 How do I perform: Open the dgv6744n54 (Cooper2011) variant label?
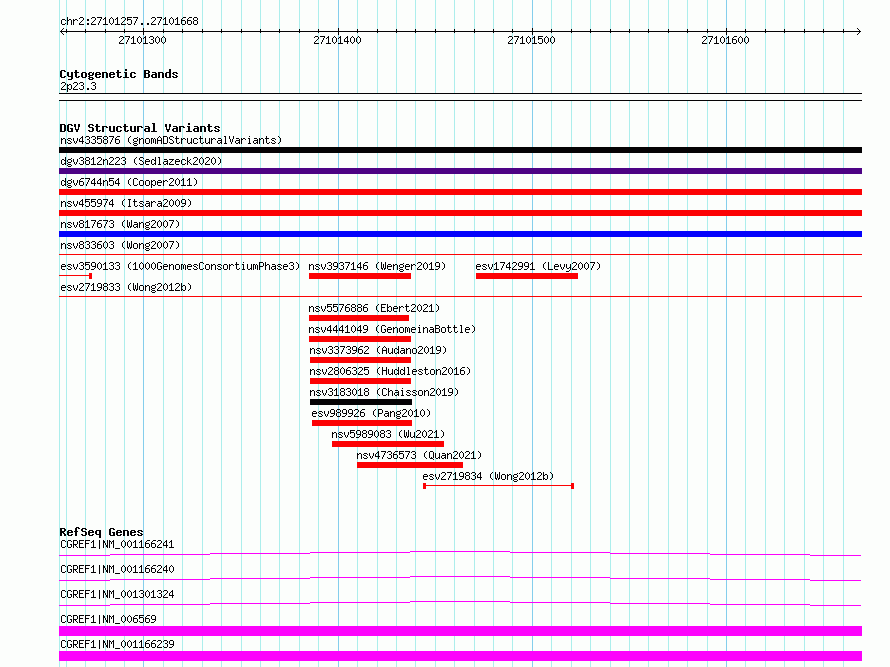pos(129,182)
